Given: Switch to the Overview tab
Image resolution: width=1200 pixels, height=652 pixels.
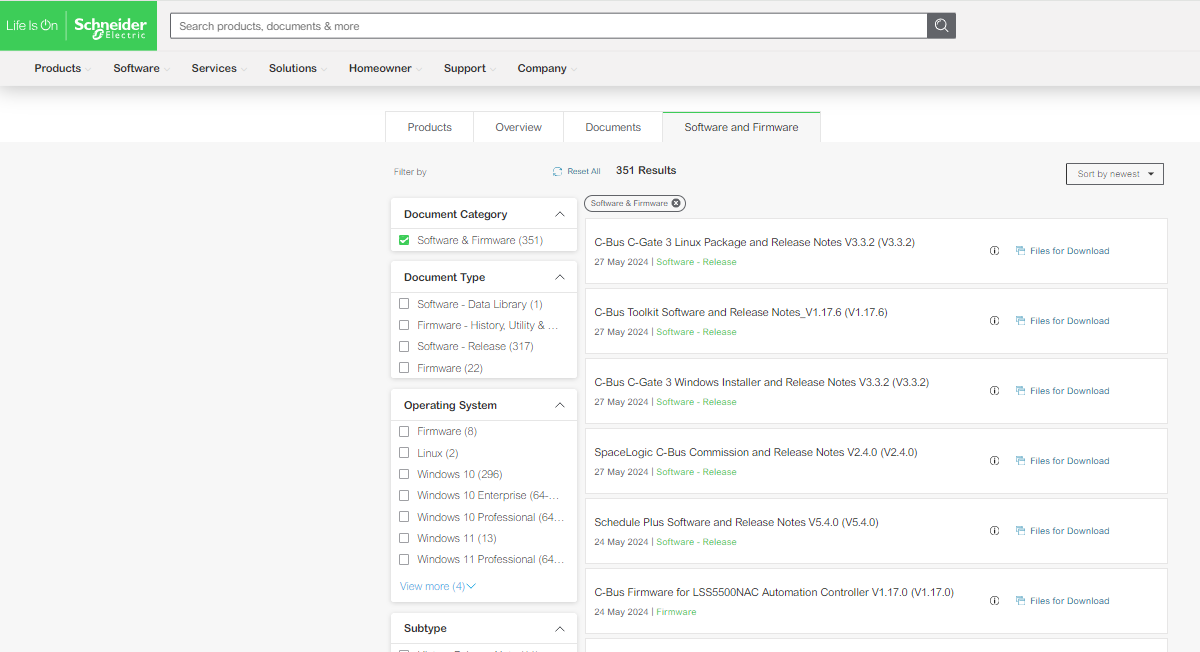Looking at the screenshot, I should 519,127.
